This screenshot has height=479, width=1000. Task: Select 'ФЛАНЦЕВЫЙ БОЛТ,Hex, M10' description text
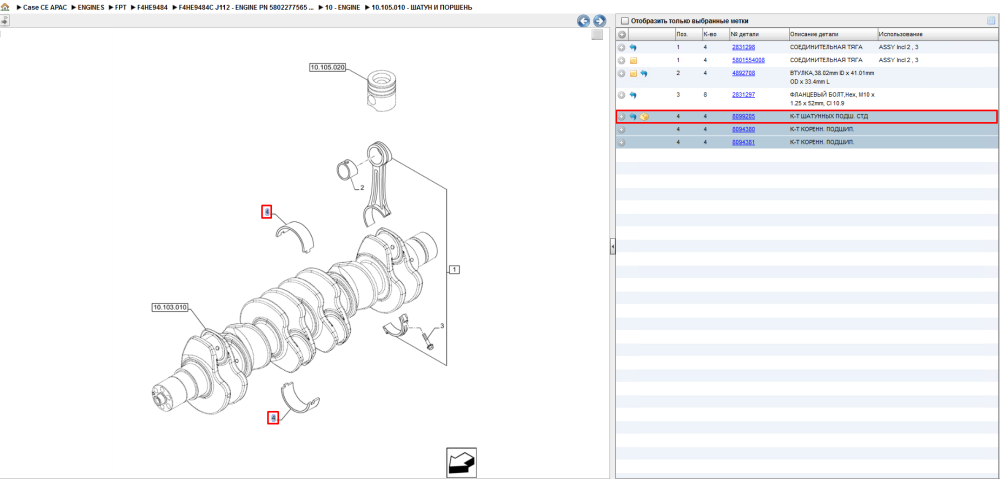coord(832,98)
